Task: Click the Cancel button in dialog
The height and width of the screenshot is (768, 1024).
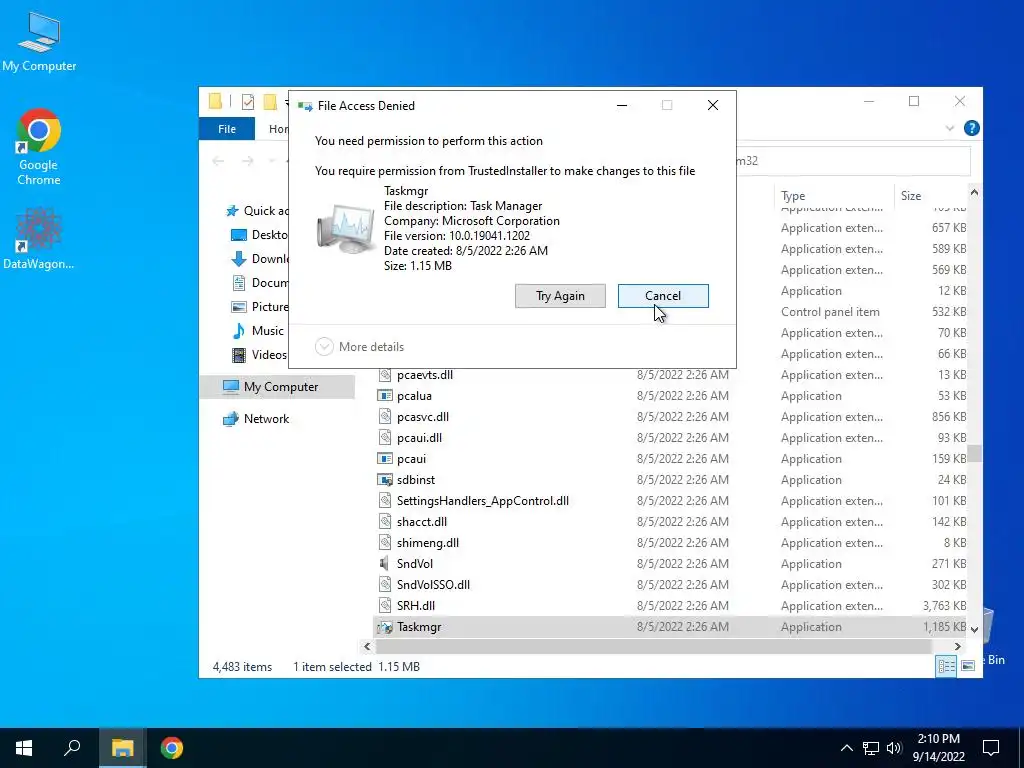Action: pyautogui.click(x=663, y=296)
